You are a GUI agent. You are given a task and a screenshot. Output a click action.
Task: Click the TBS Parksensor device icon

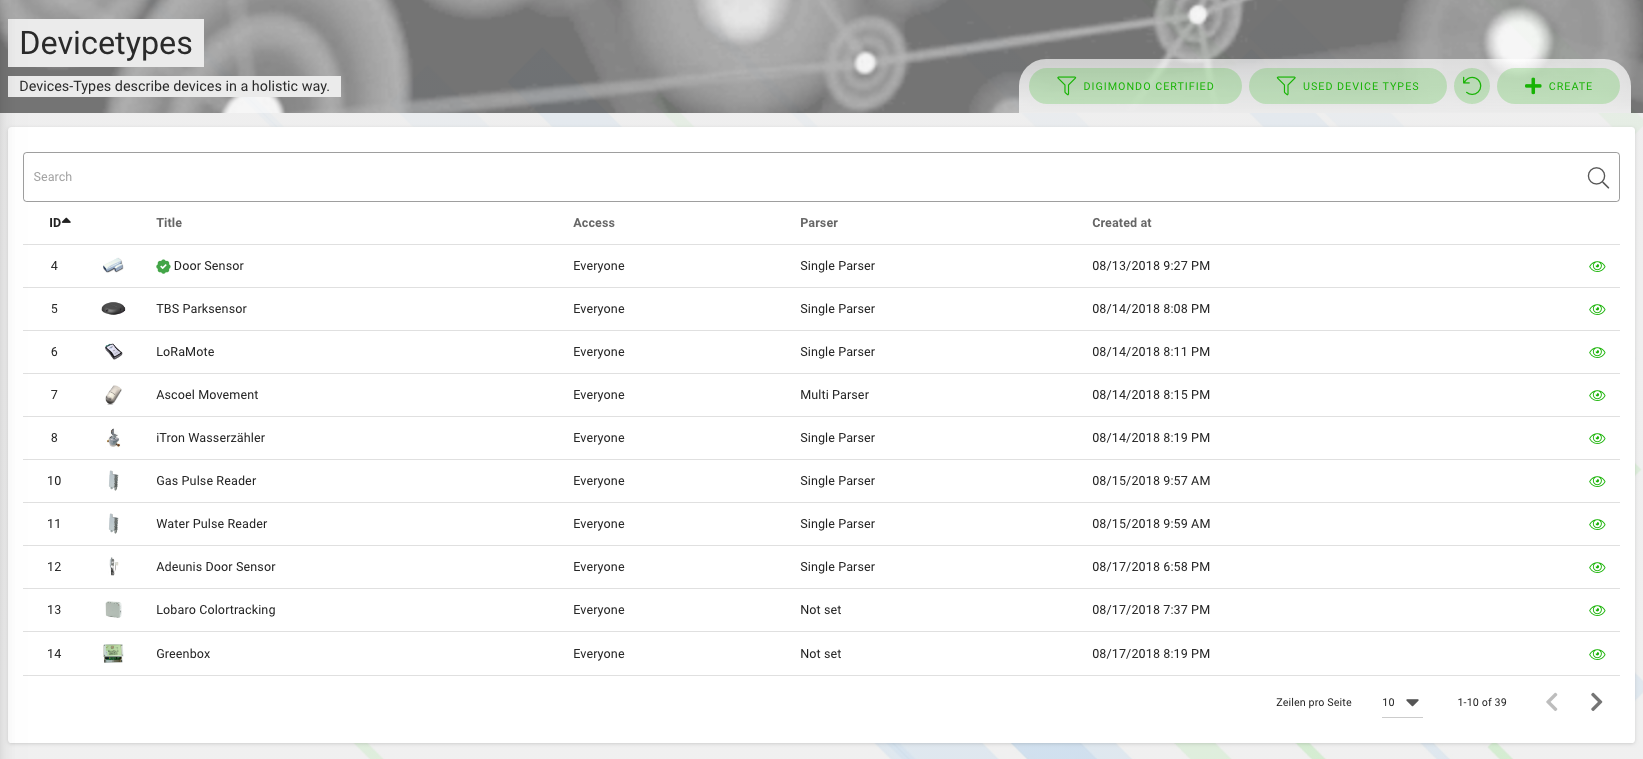[x=113, y=309]
